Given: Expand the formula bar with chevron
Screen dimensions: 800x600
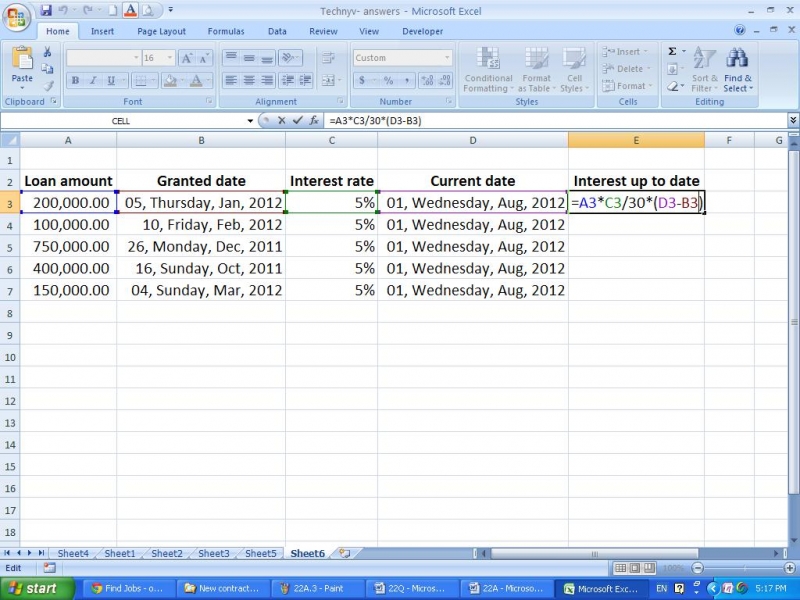Looking at the screenshot, I should pyautogui.click(x=793, y=120).
